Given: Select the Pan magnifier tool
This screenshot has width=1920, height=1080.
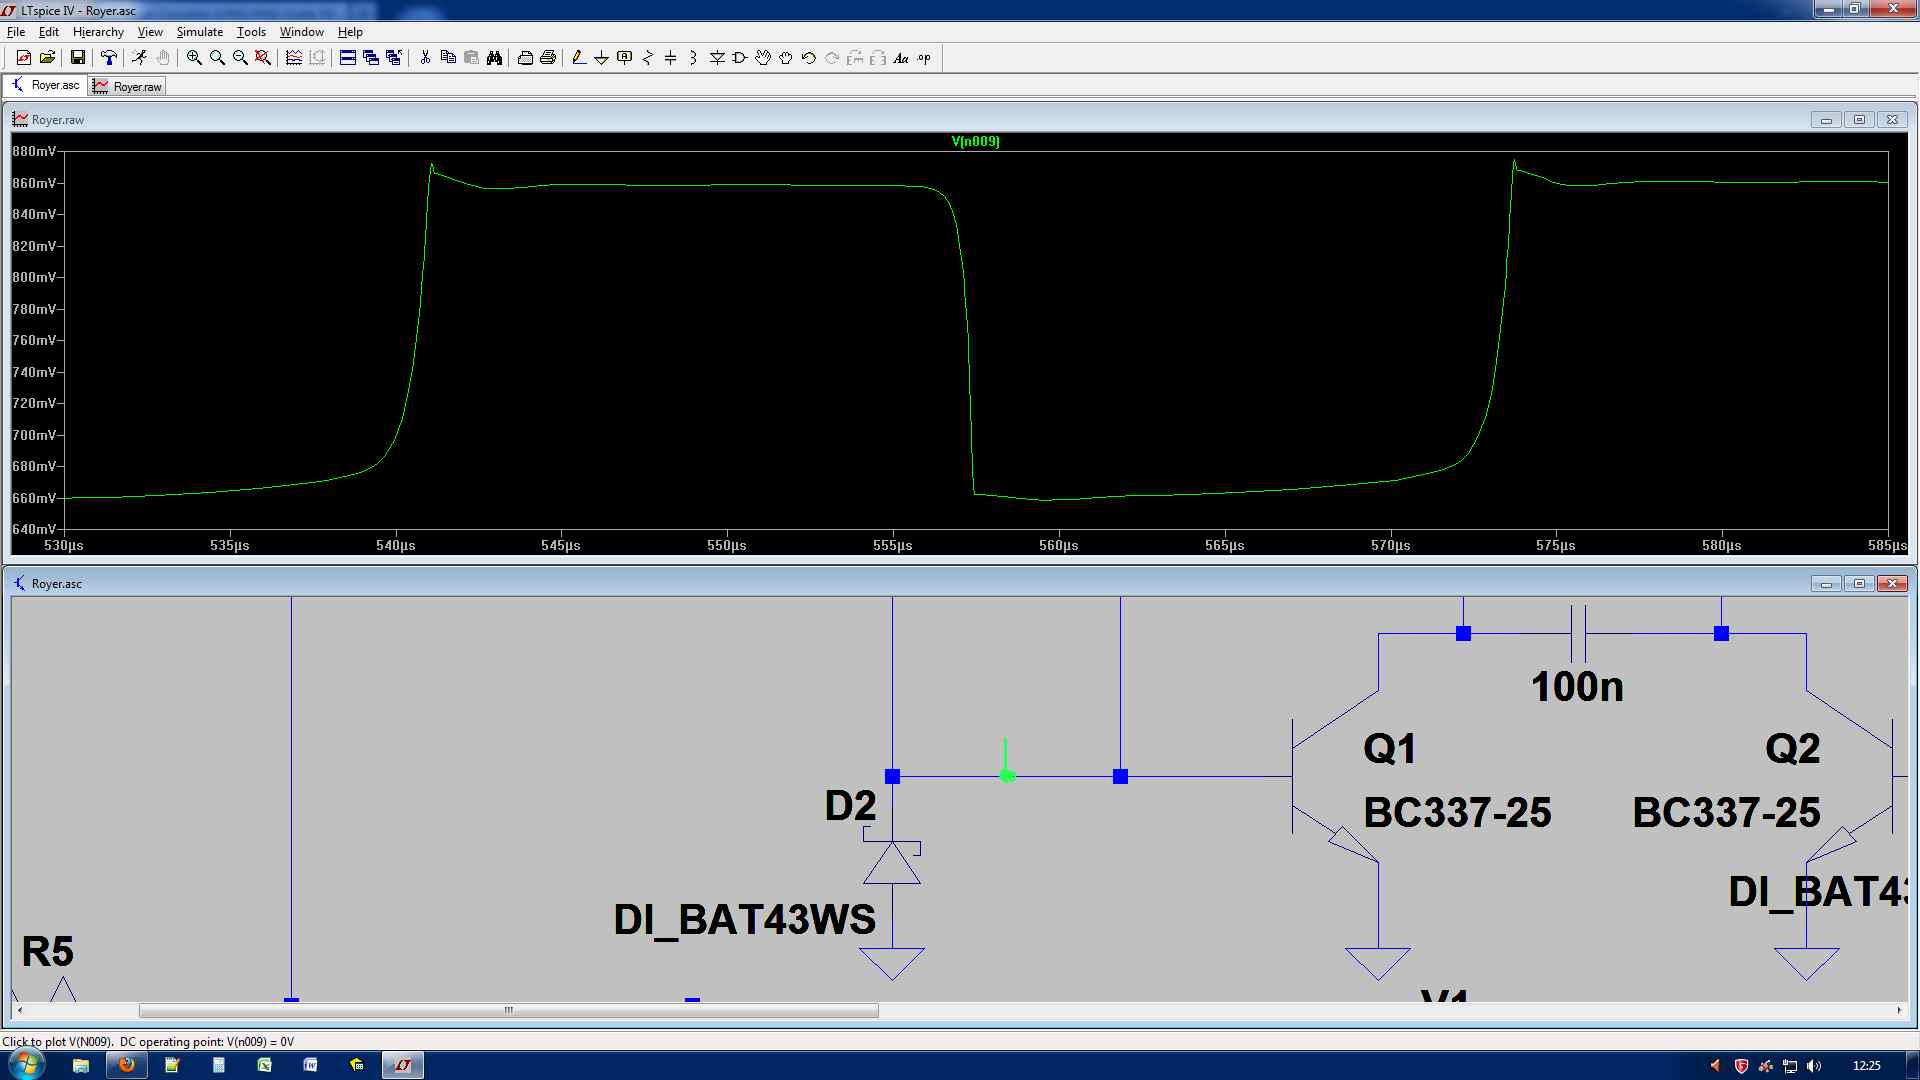Looking at the screenshot, I should (217, 58).
